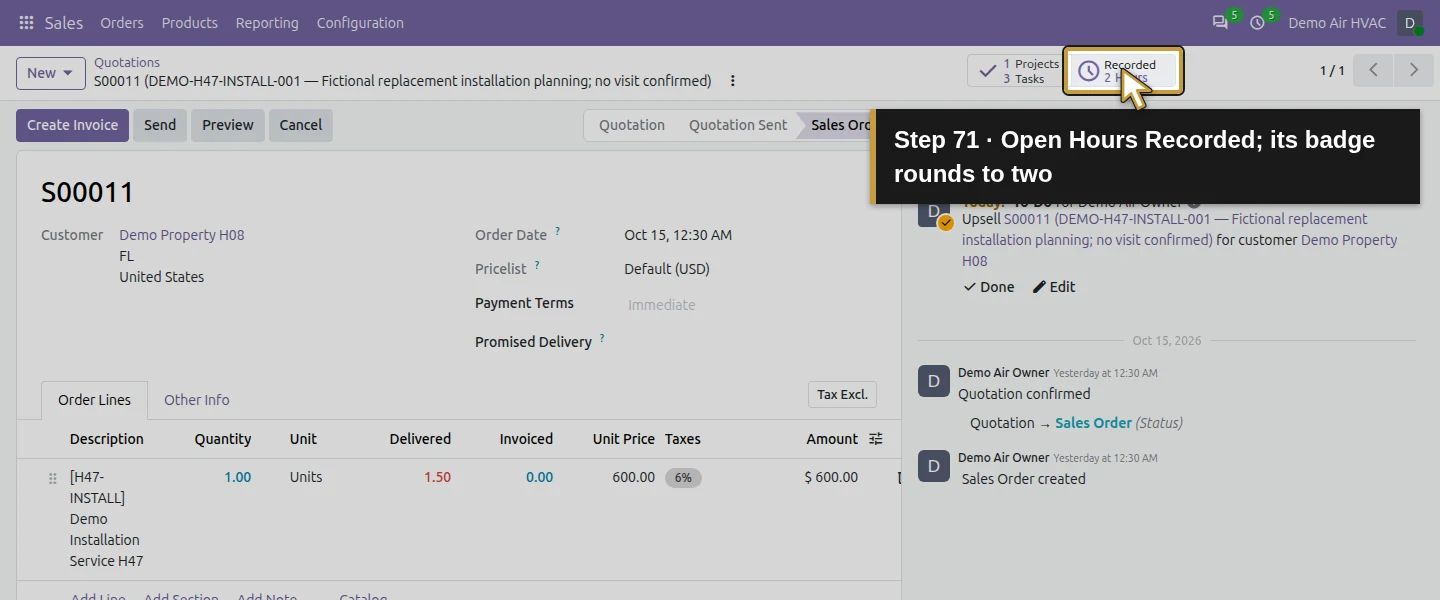Image resolution: width=1440 pixels, height=600 pixels.
Task: Open the three-dot actions menu beside the order title
Action: click(x=733, y=81)
